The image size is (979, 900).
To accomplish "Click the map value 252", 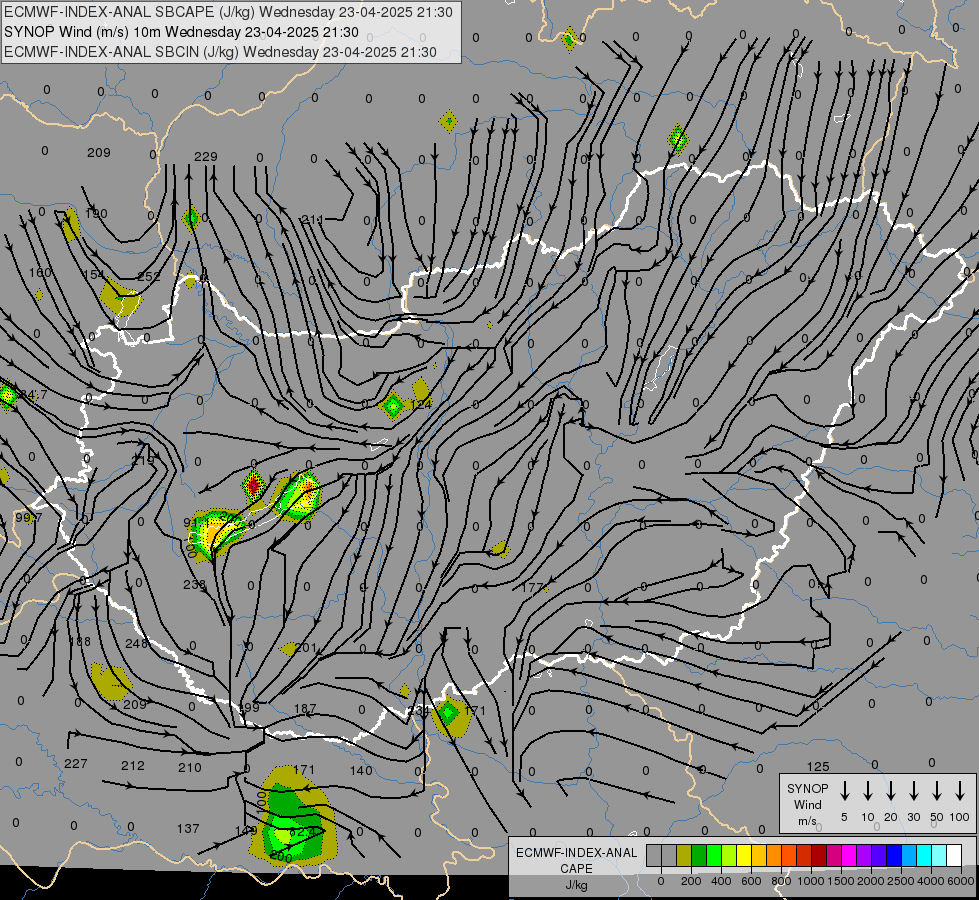I will tap(149, 276).
